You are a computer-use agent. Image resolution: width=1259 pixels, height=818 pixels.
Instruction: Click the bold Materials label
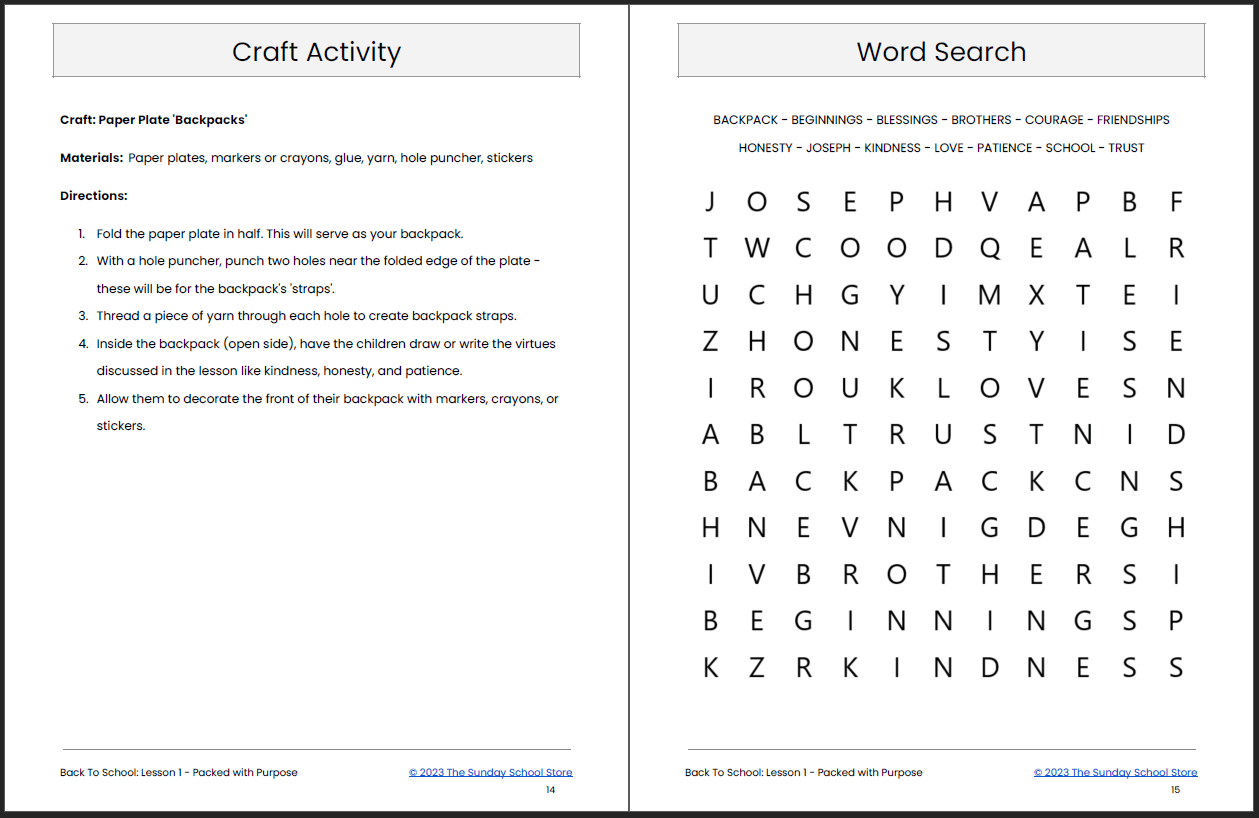(x=92, y=158)
